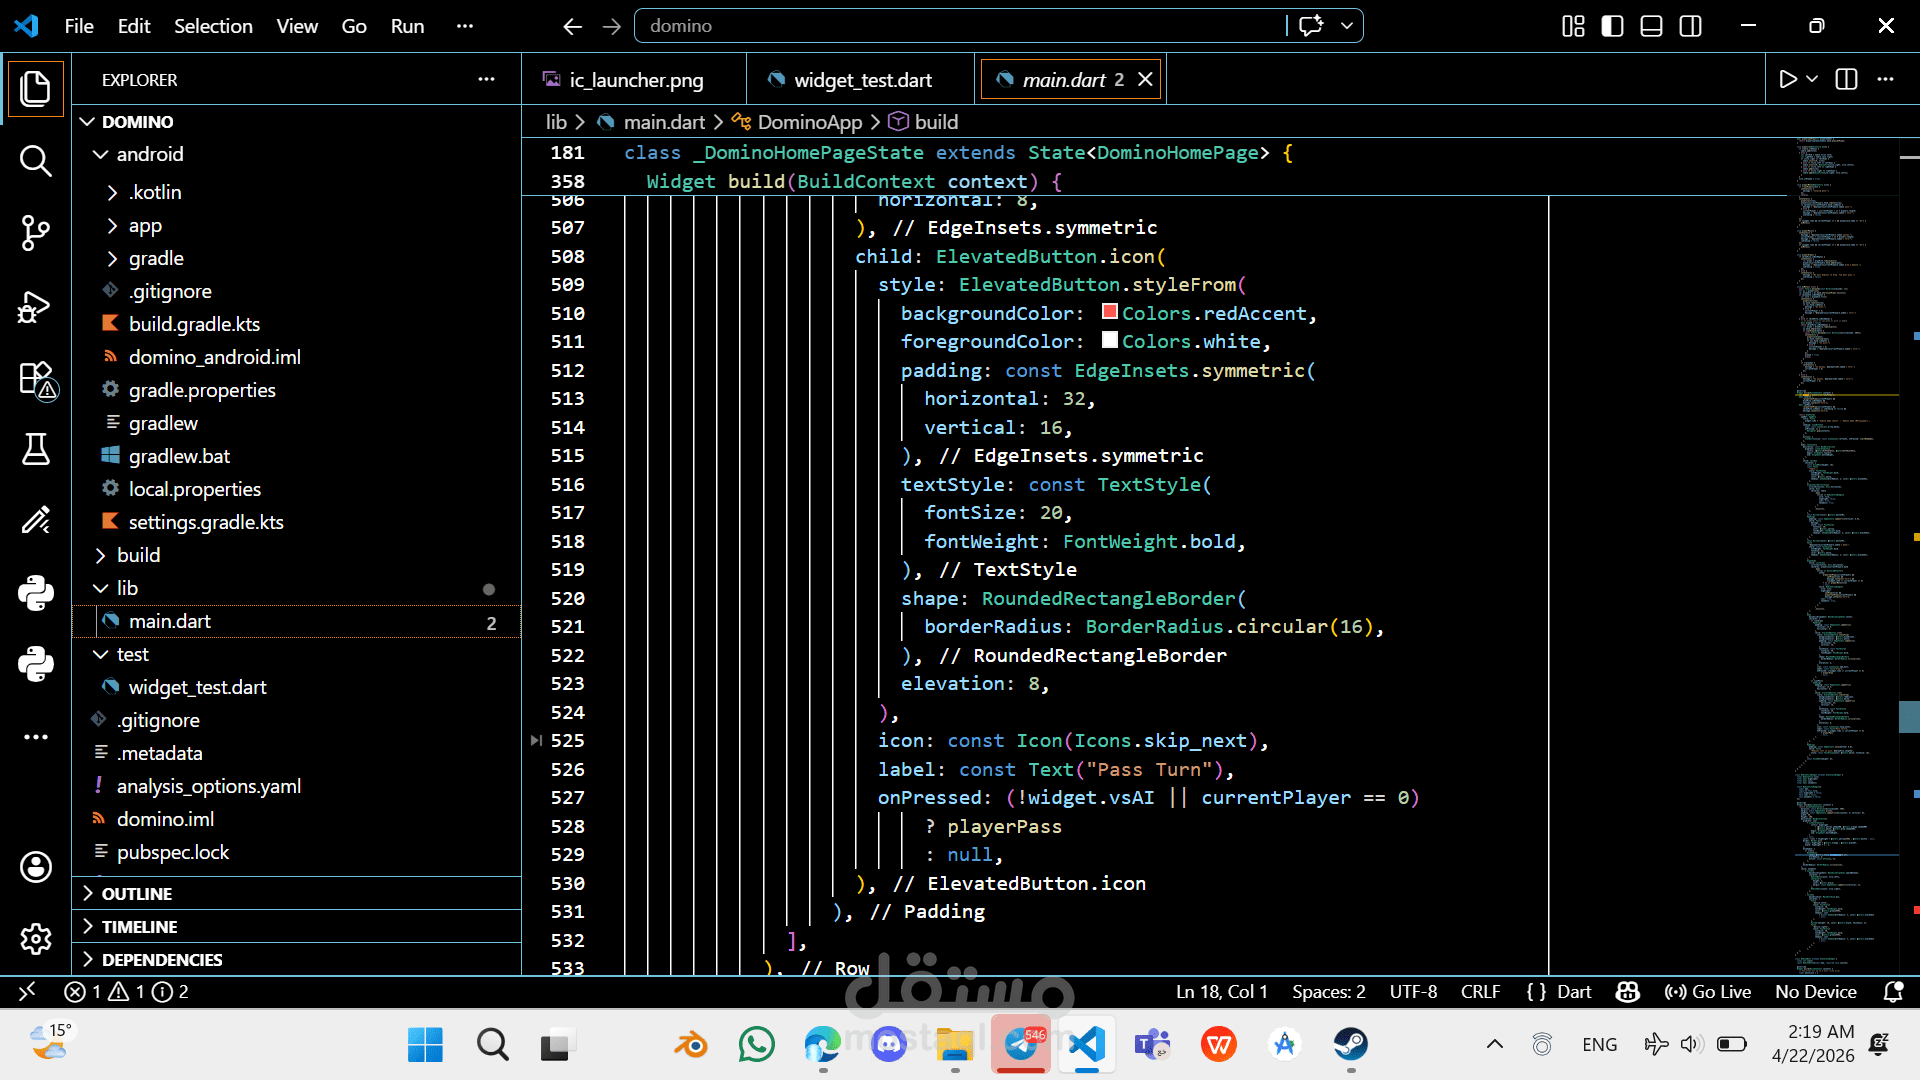
Task: Click the redAccent color swatch
Action: coord(1109,312)
